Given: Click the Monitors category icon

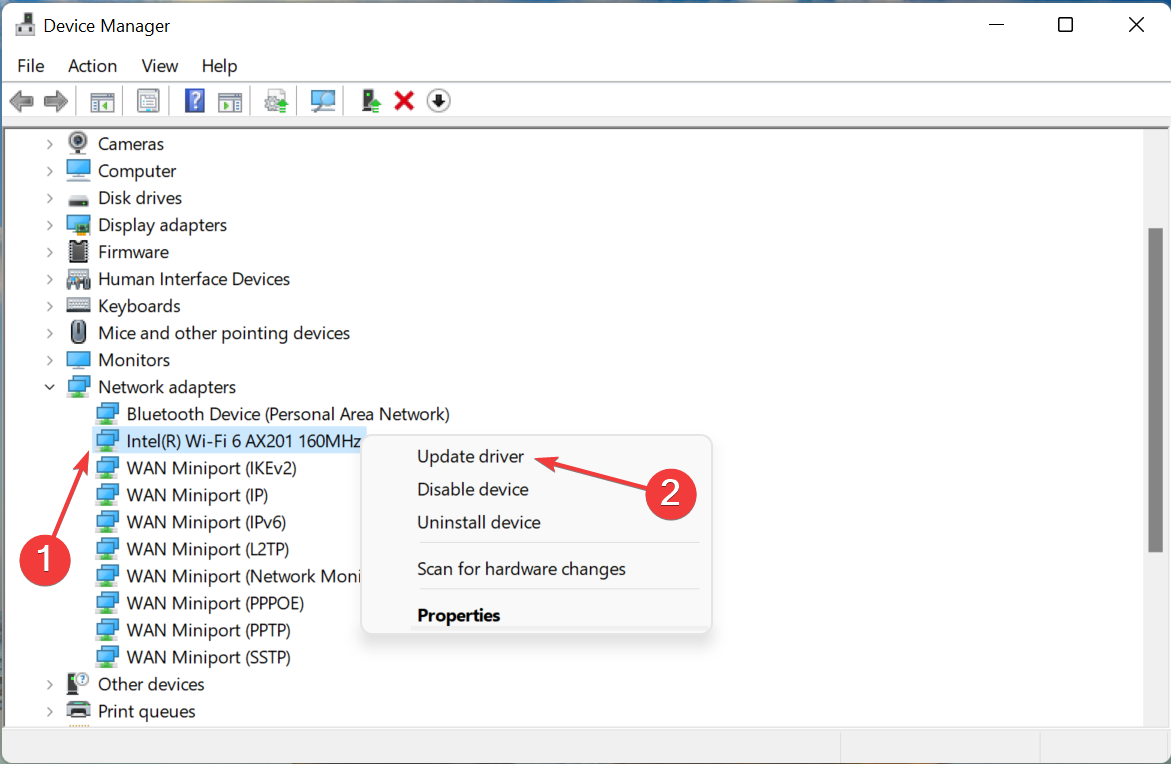Looking at the screenshot, I should coord(78,360).
